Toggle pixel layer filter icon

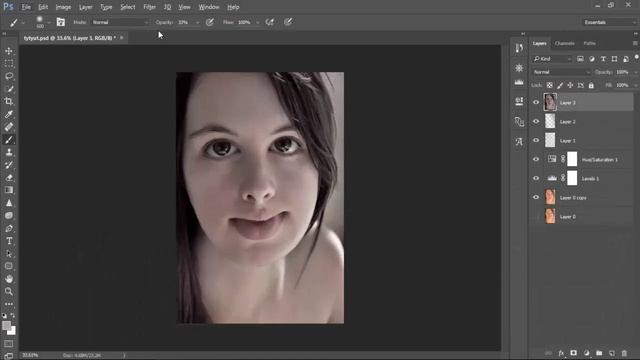580,59
